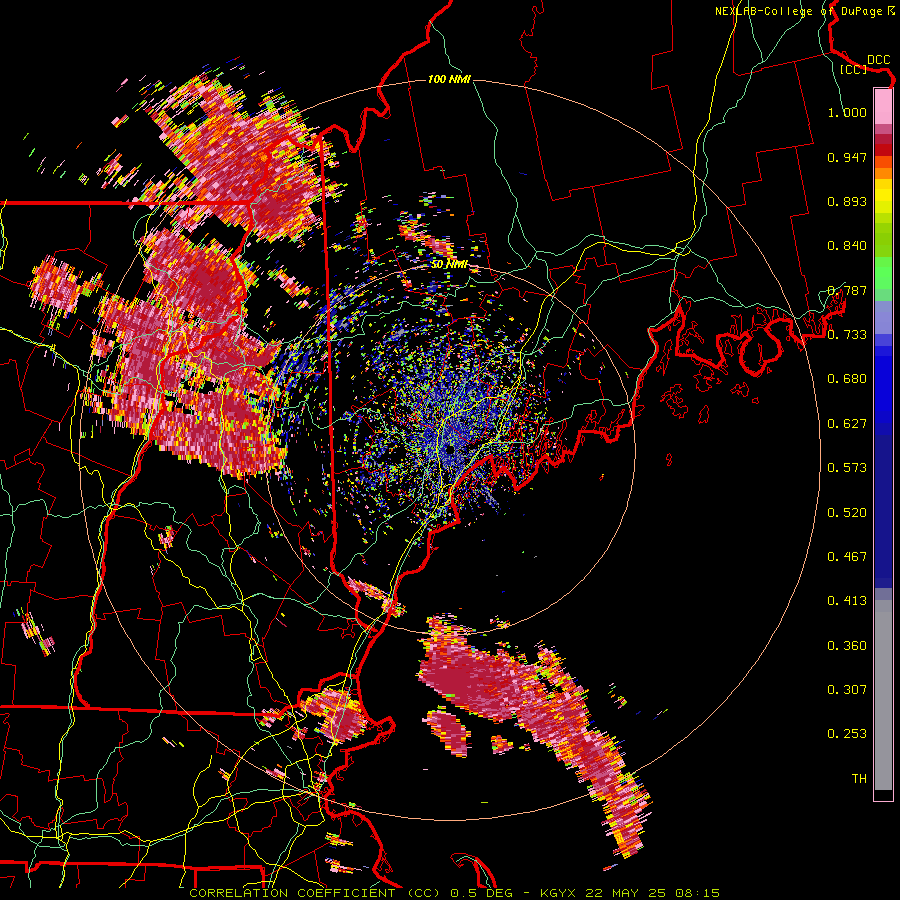Click the 0.520 legend value

(847, 513)
